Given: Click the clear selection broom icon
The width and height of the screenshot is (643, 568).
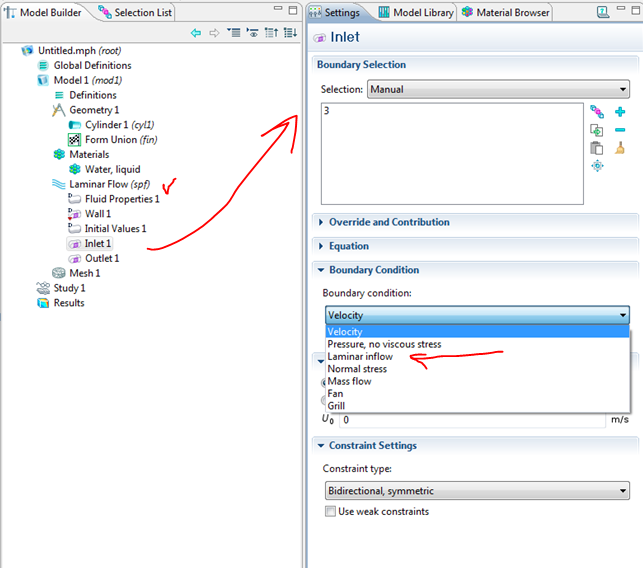Looking at the screenshot, I should [x=620, y=148].
